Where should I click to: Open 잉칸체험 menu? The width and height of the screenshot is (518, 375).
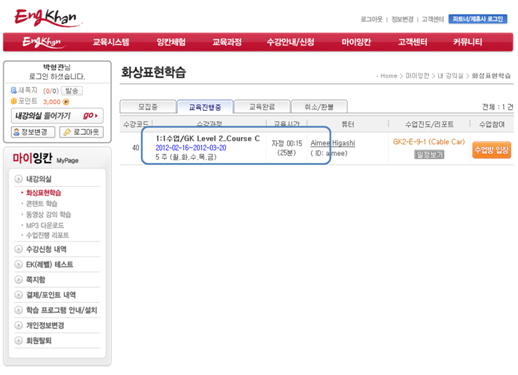[x=171, y=42]
